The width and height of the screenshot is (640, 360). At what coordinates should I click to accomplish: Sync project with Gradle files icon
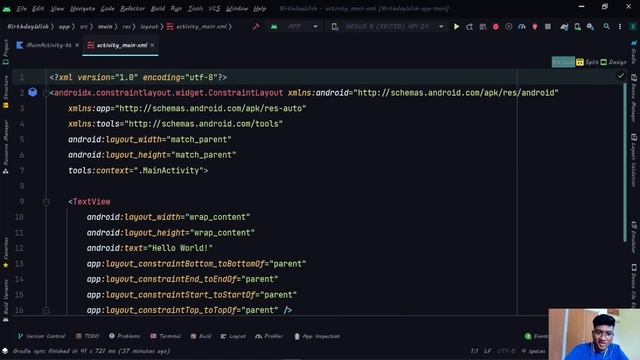tap(564, 27)
